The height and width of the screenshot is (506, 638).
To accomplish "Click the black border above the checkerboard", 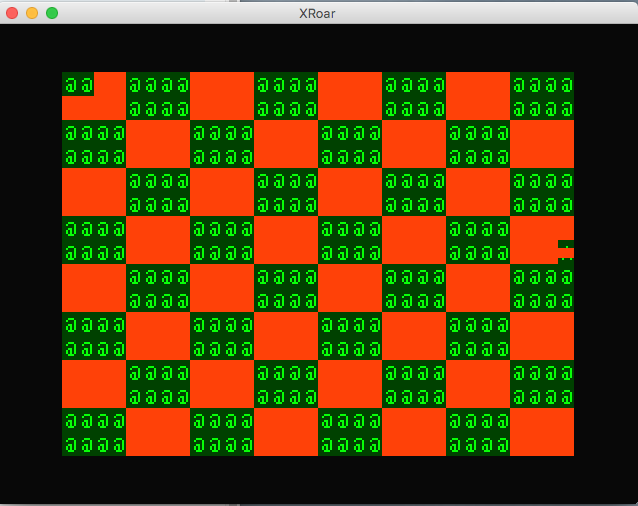I will pyautogui.click(x=318, y=48).
